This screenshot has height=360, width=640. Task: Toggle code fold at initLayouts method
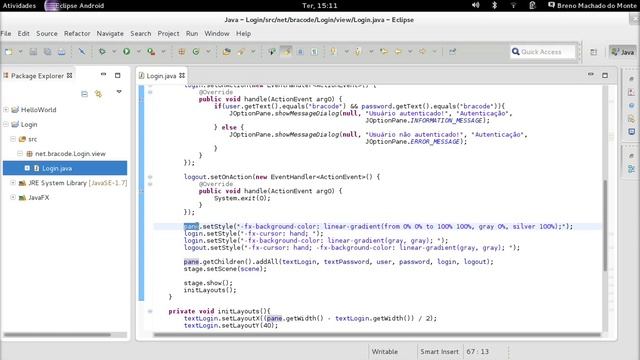click(150, 311)
